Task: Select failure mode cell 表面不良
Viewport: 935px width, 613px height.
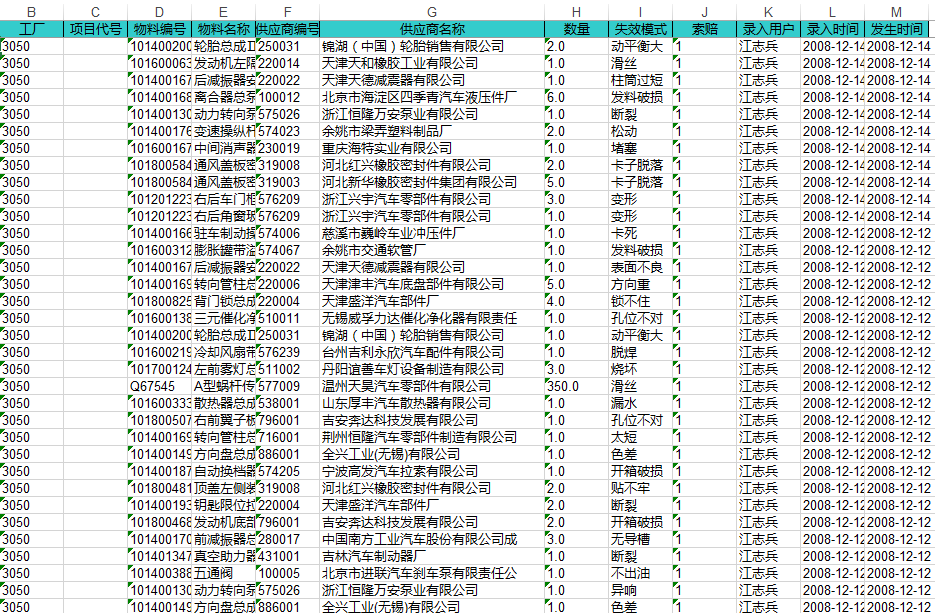Action: coord(640,267)
